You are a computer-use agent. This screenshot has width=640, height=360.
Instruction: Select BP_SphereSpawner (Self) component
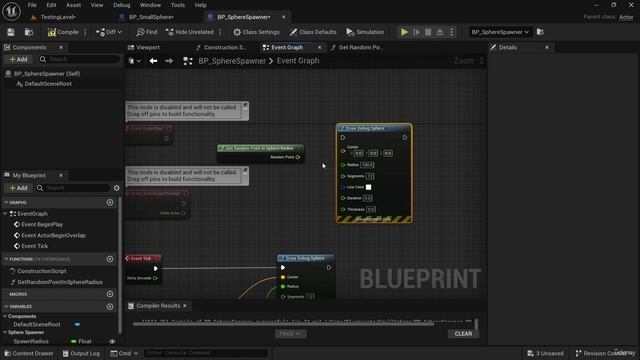click(47, 73)
